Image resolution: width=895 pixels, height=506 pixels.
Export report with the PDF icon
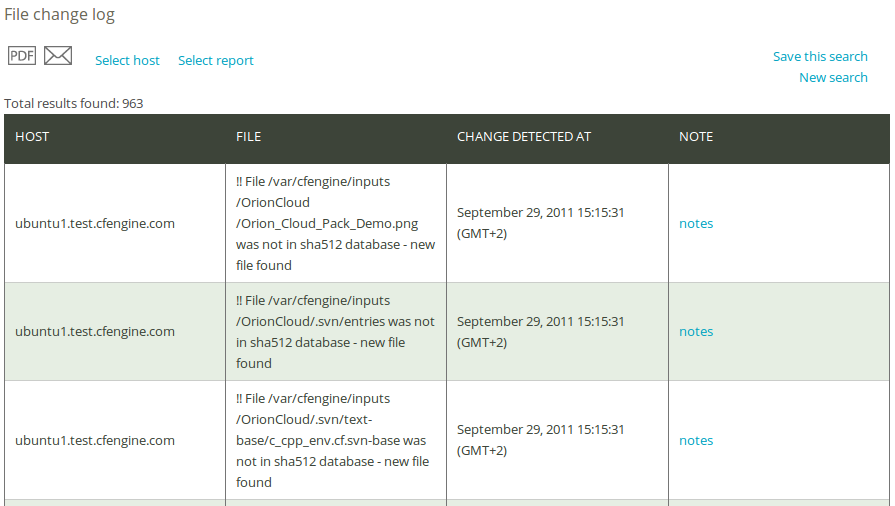(22, 55)
